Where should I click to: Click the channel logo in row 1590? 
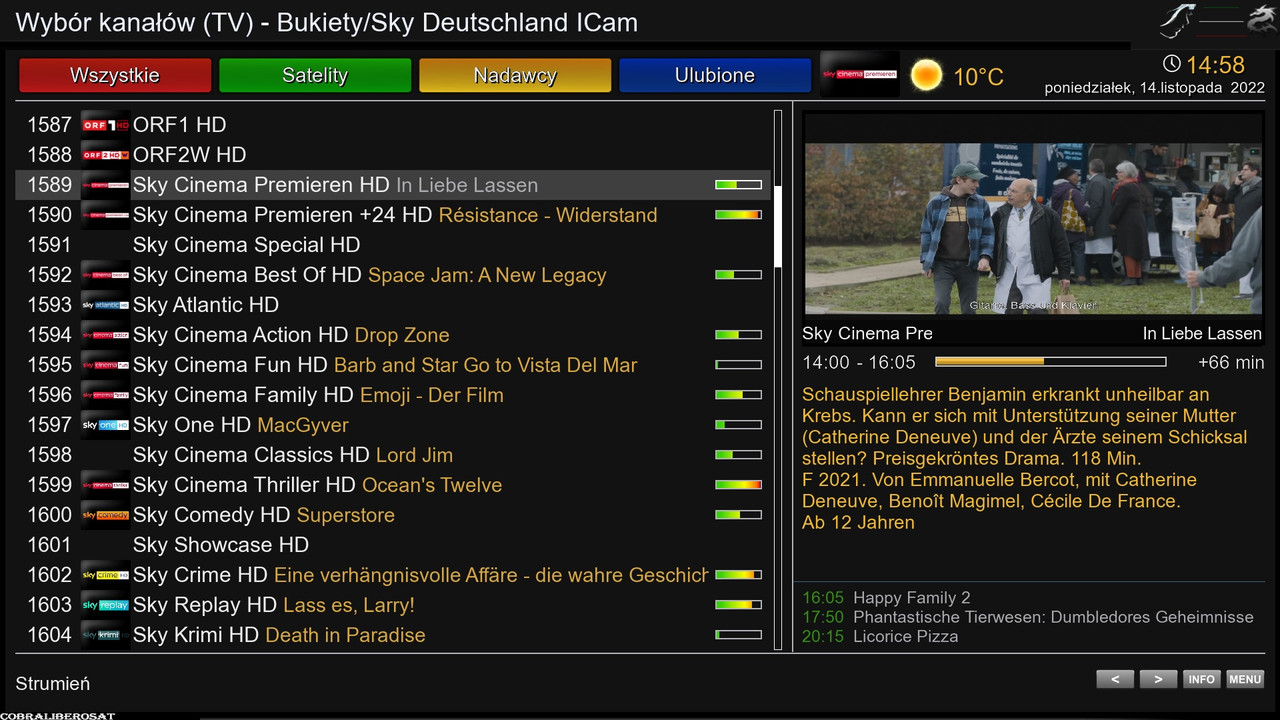coord(105,215)
